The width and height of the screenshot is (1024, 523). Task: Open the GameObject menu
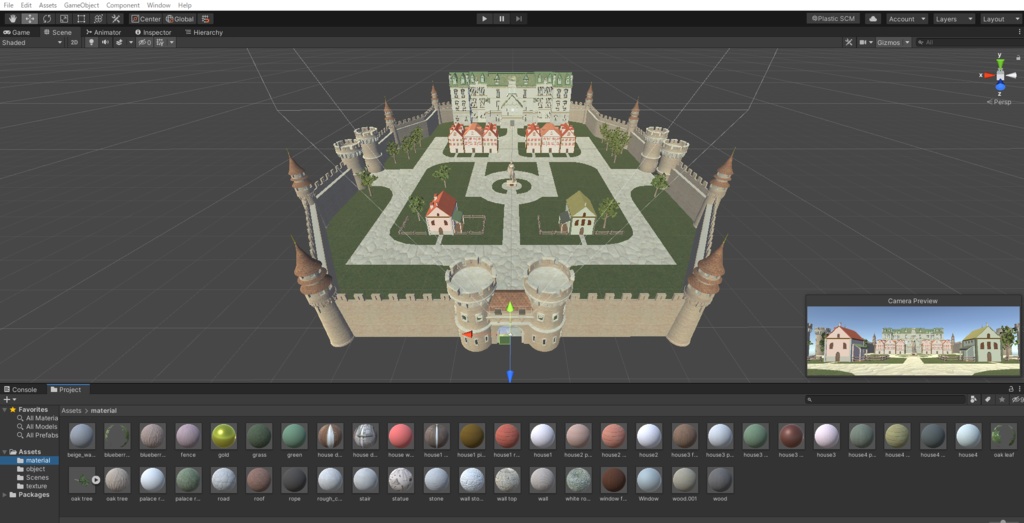pos(81,5)
